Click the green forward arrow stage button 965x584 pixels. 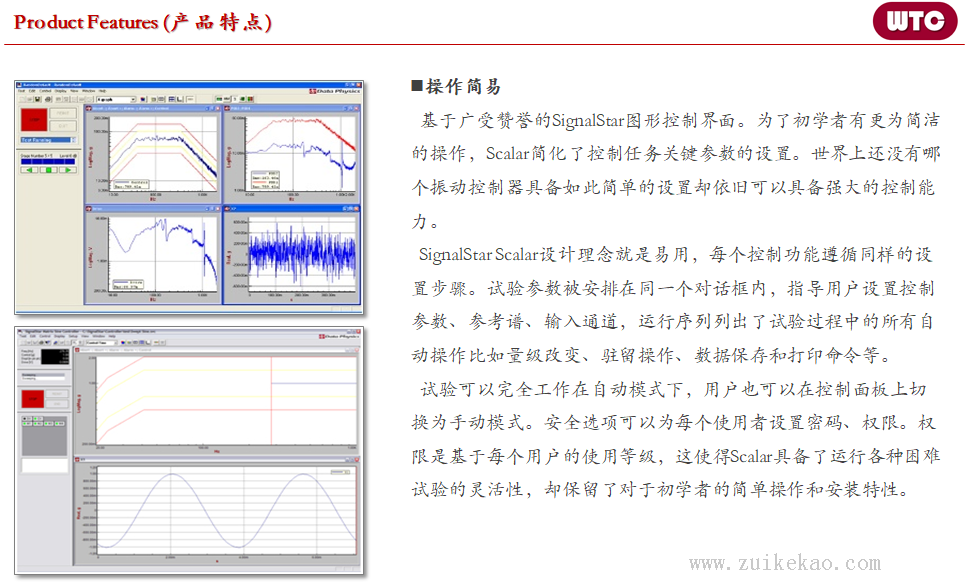68,170
